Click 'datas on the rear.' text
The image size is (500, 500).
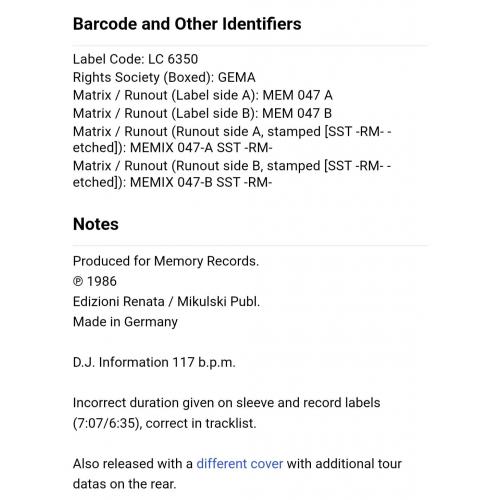click(124, 484)
